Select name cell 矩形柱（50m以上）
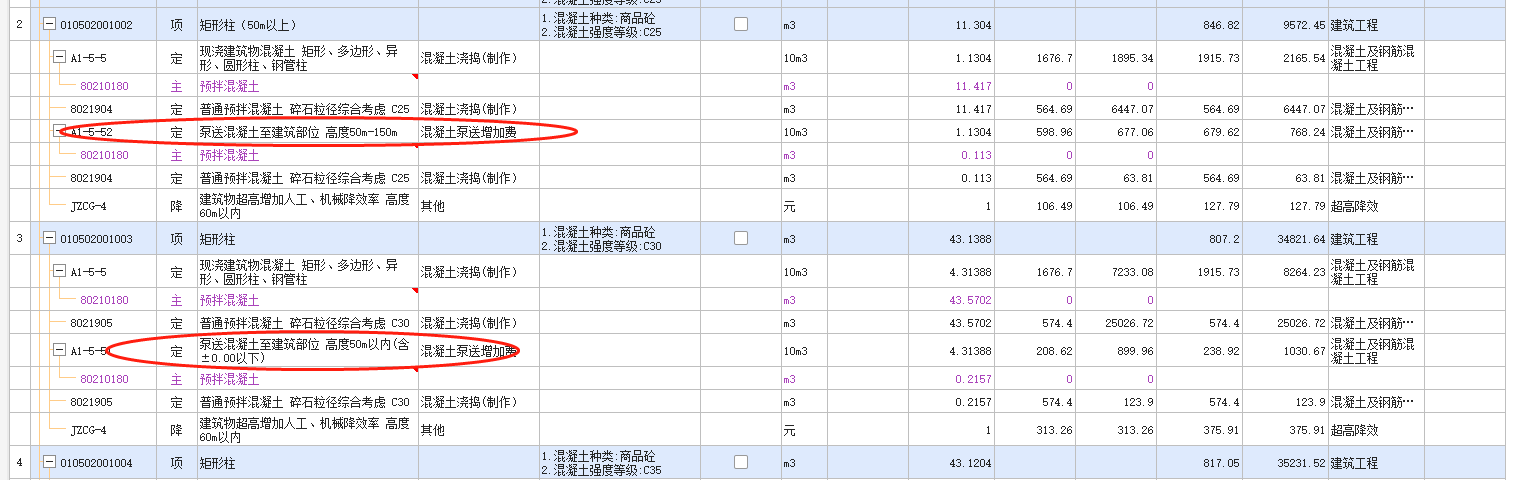The image size is (1531, 480). click(307, 24)
